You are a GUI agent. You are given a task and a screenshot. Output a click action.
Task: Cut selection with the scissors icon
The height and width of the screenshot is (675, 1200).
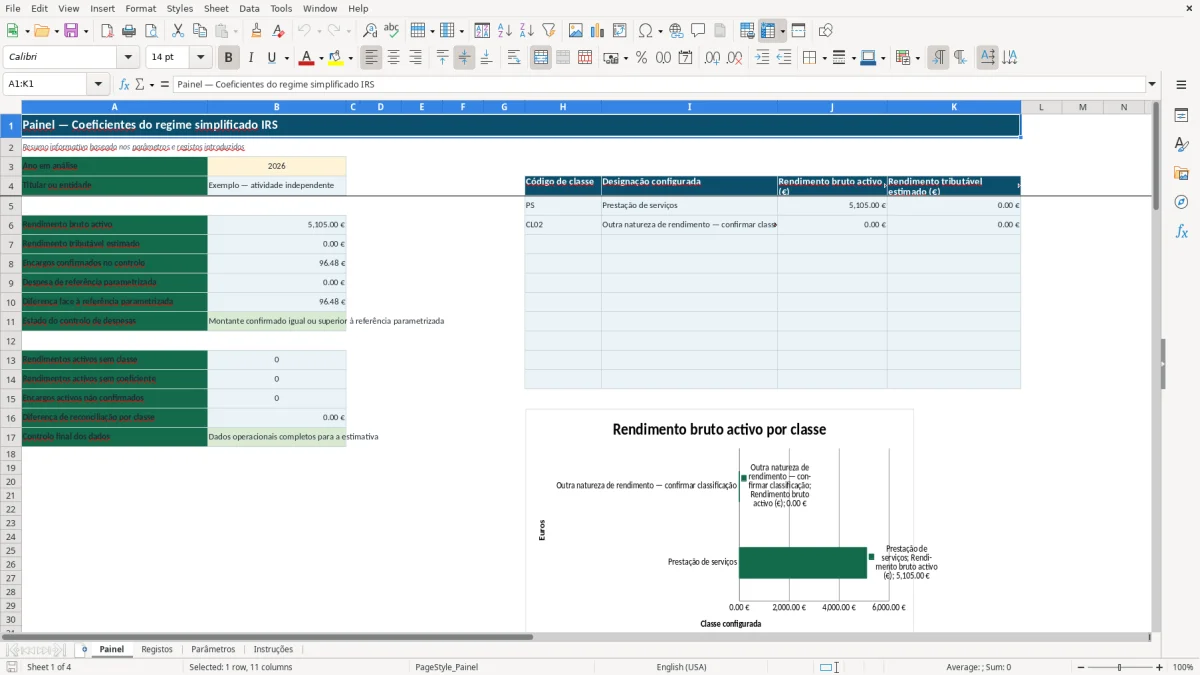point(178,31)
